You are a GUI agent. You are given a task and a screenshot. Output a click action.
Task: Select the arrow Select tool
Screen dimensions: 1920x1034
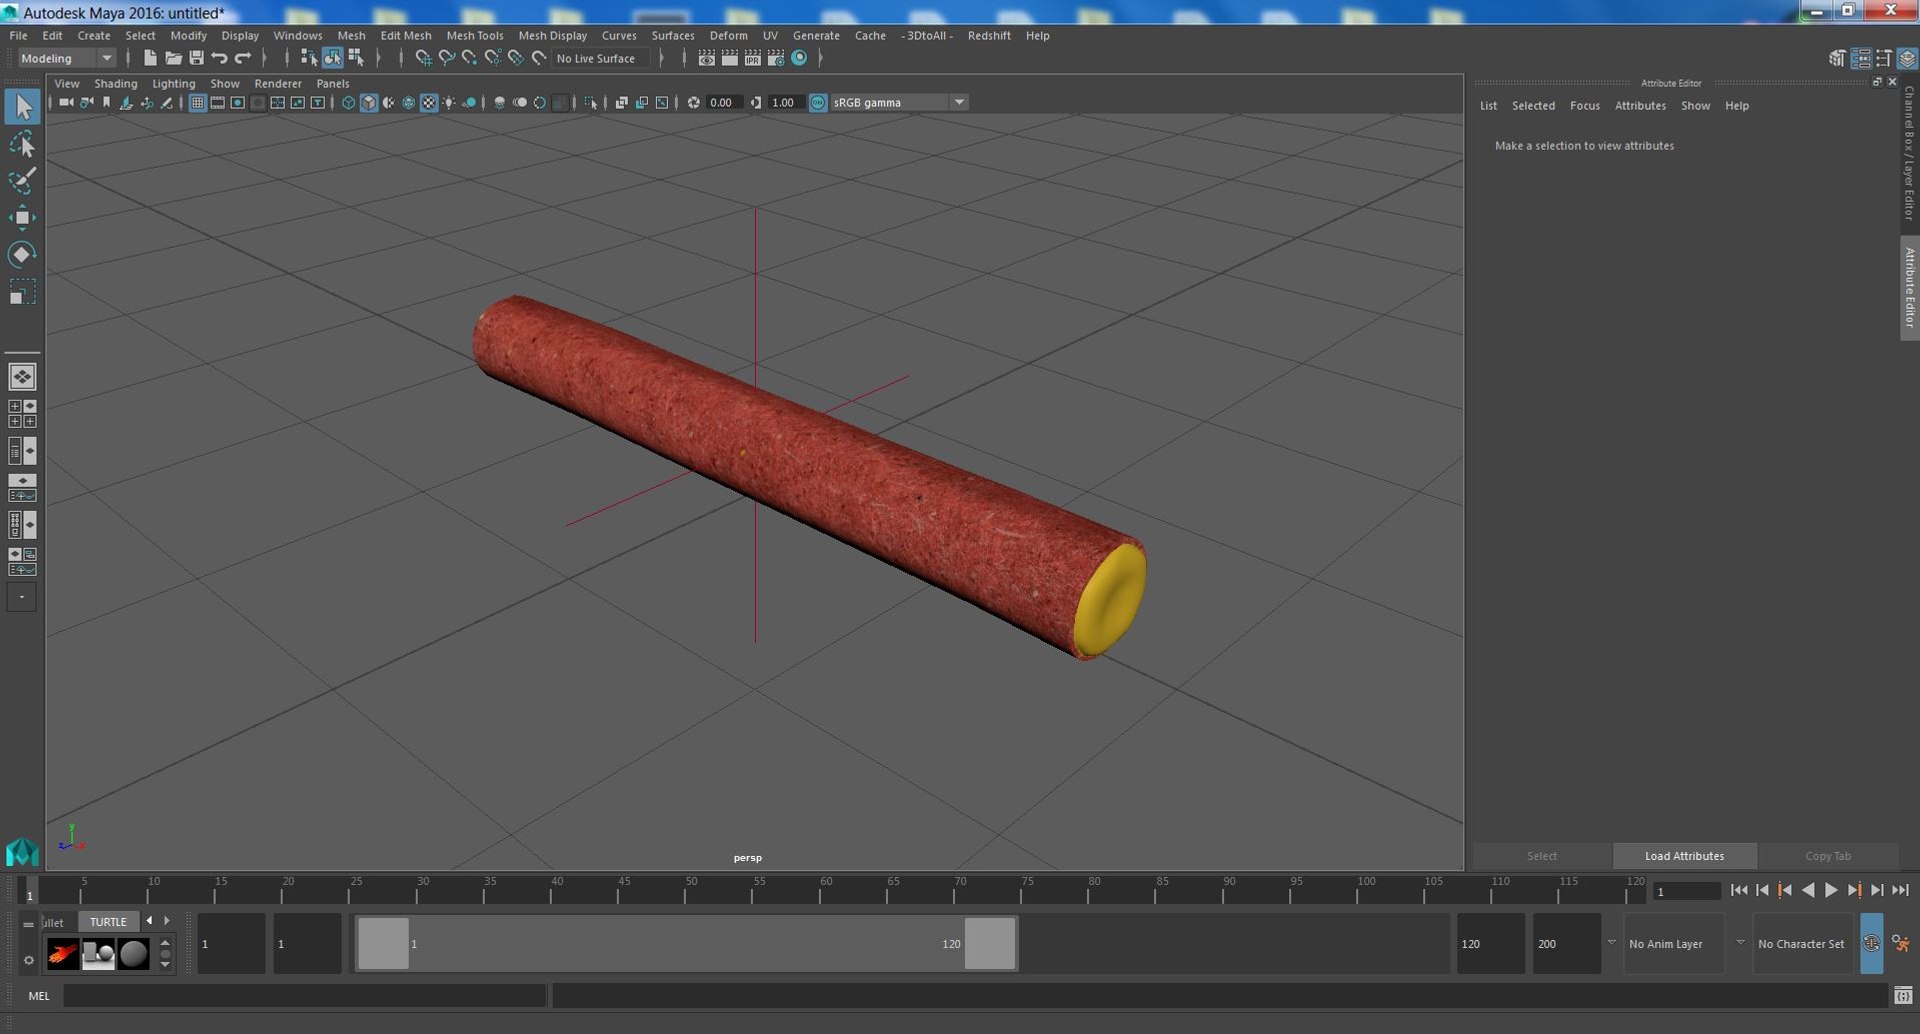(22, 106)
